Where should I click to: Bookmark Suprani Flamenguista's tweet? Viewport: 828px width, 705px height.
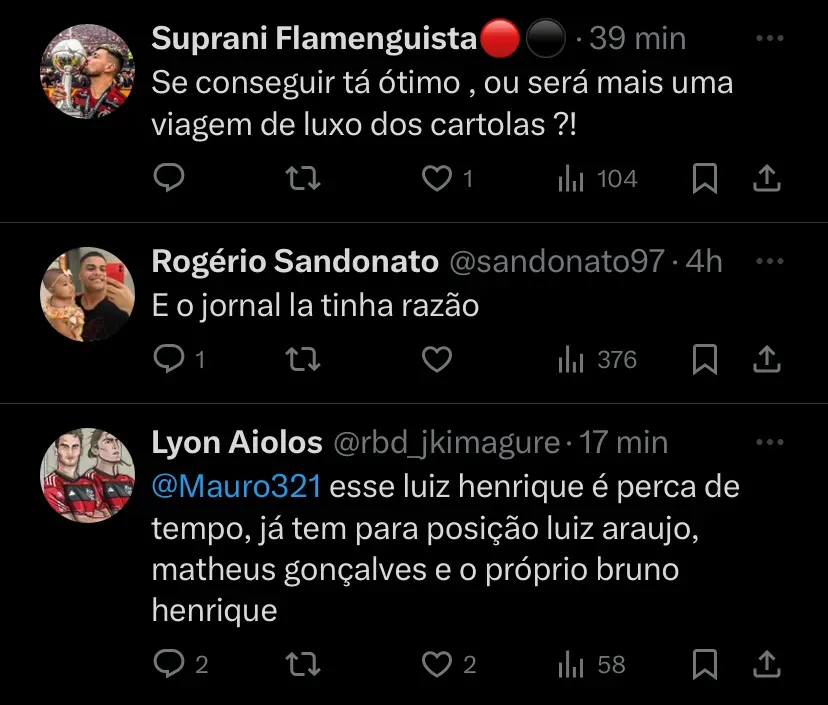705,179
